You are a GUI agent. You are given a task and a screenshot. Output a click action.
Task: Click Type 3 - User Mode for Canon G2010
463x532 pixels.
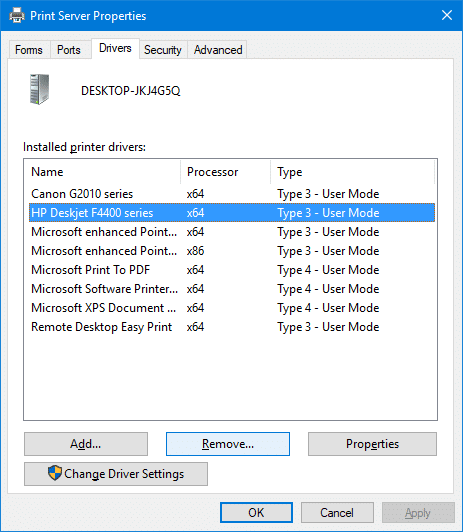328,194
